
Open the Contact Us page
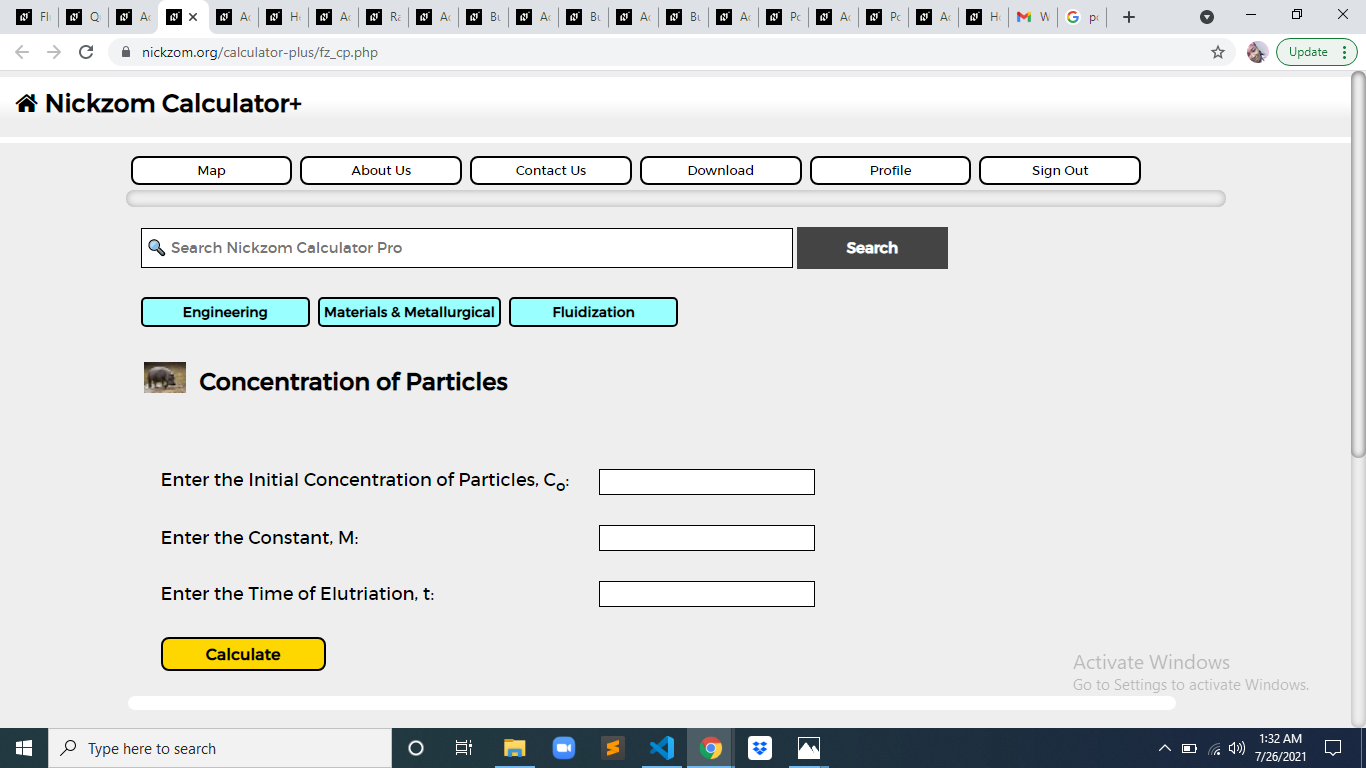point(551,170)
